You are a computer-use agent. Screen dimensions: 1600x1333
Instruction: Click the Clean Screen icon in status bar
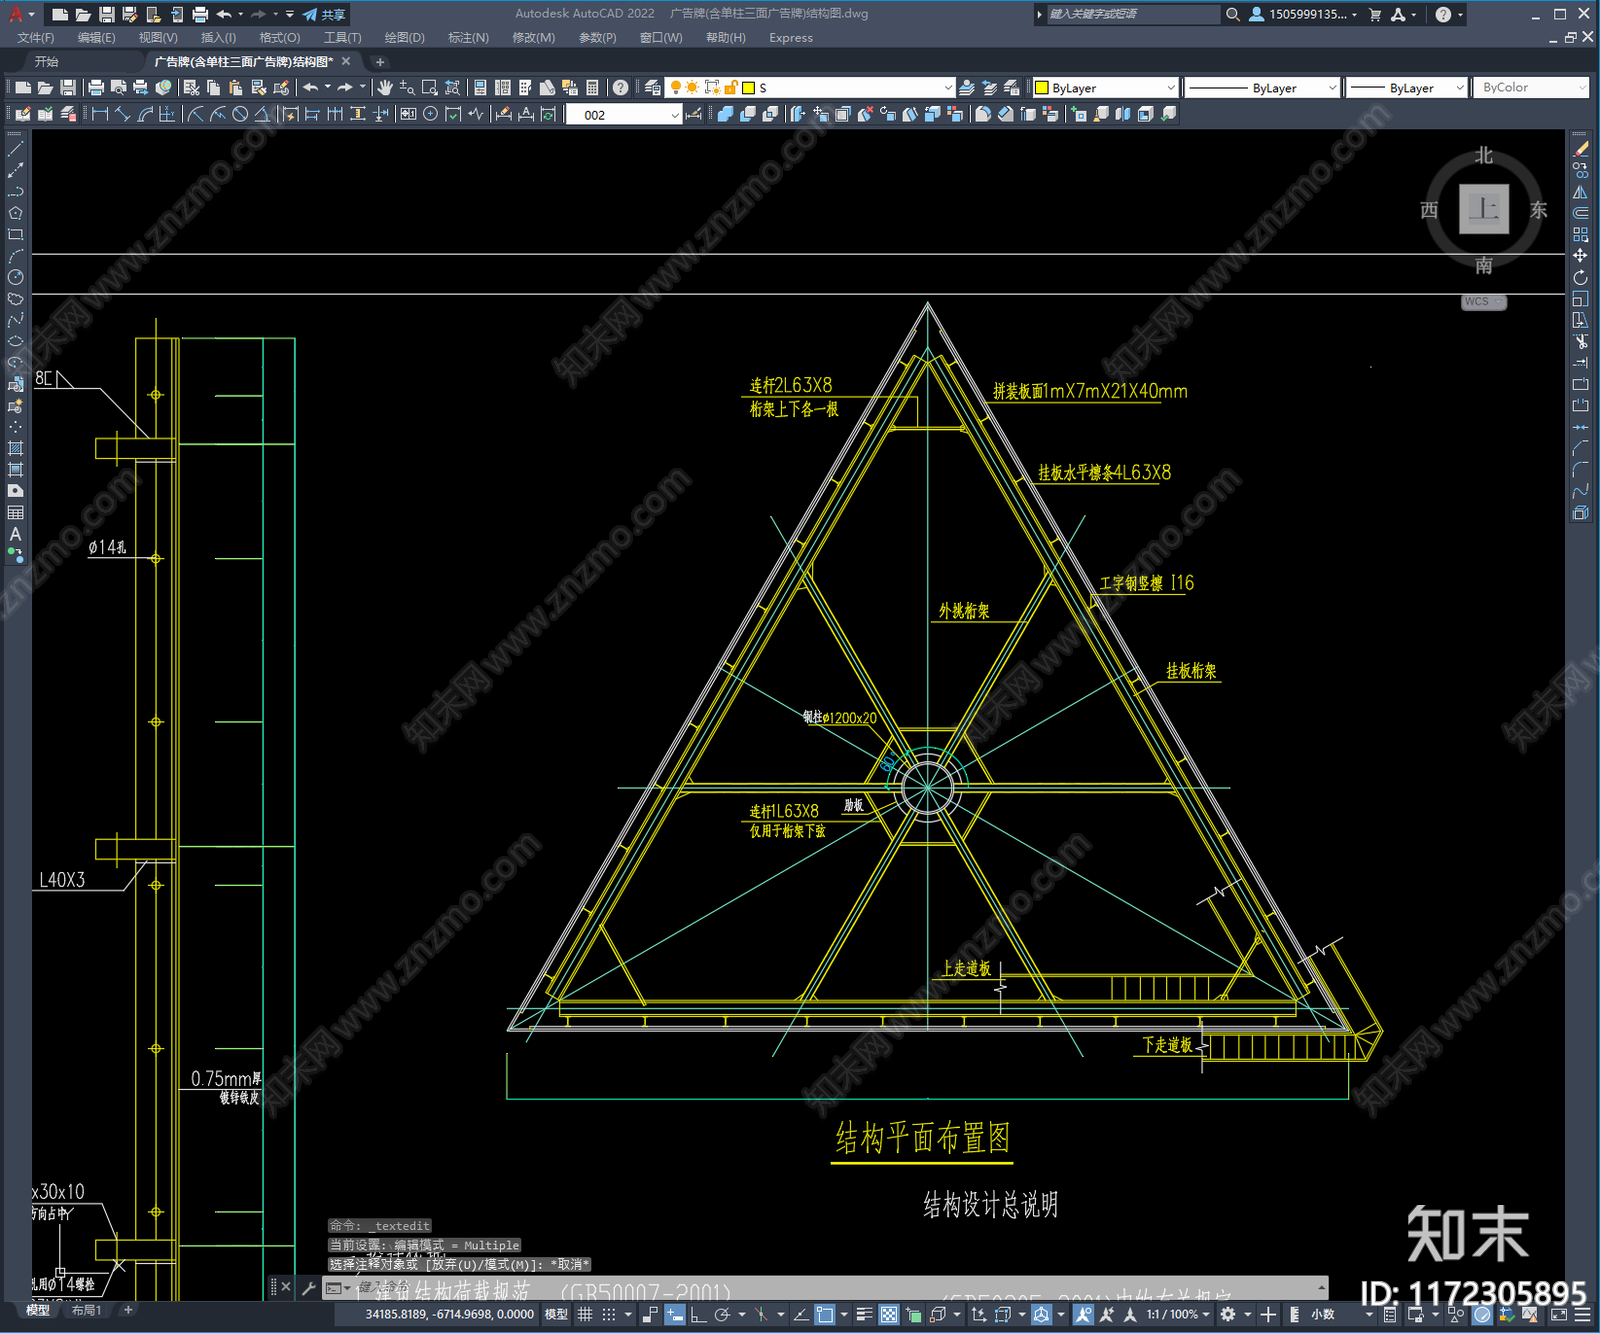tap(1559, 1315)
